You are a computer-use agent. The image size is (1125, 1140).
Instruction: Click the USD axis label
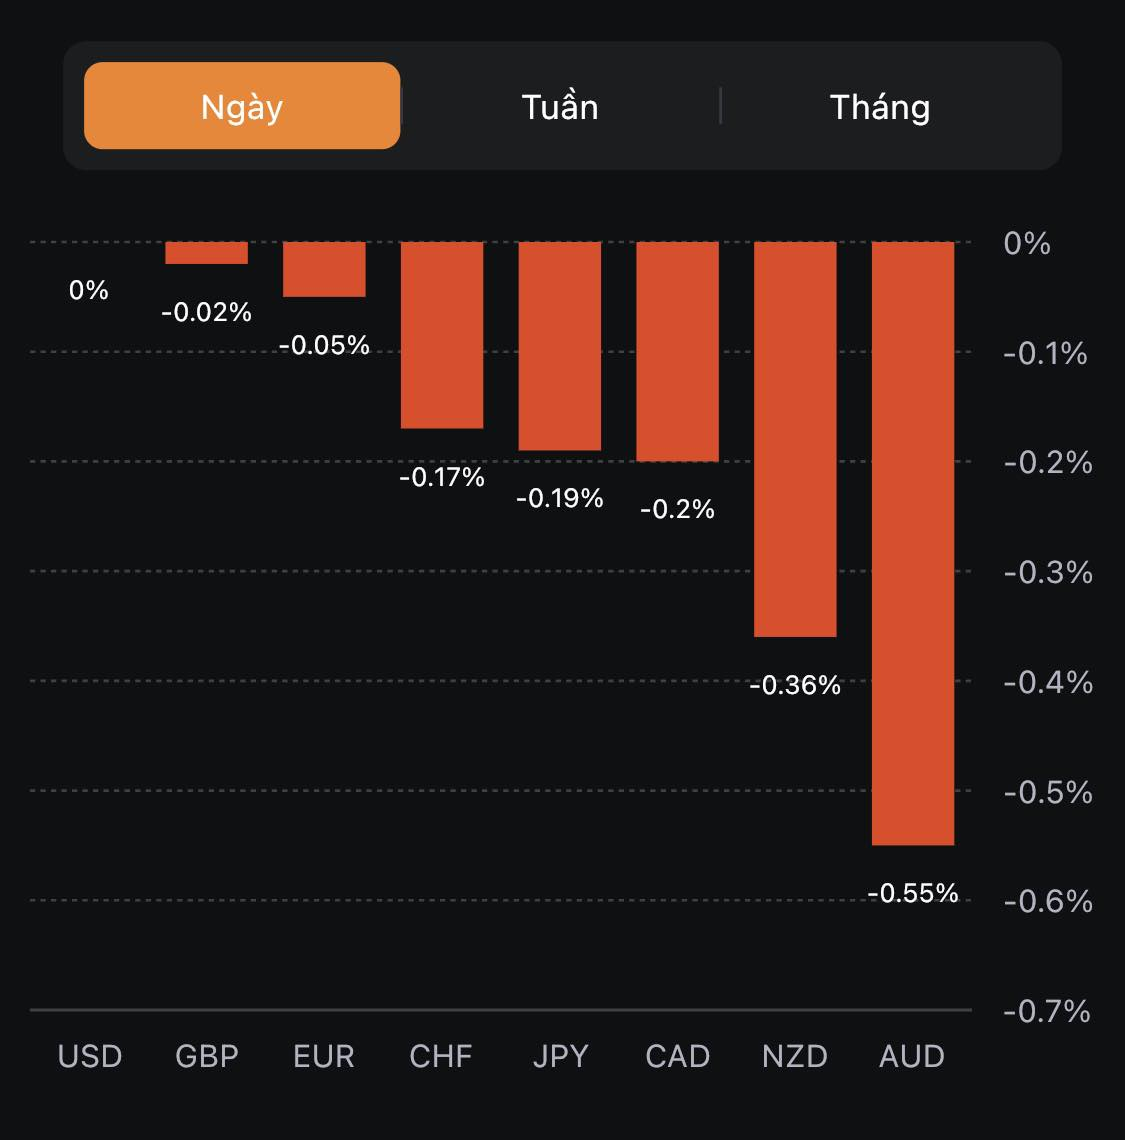[90, 1056]
